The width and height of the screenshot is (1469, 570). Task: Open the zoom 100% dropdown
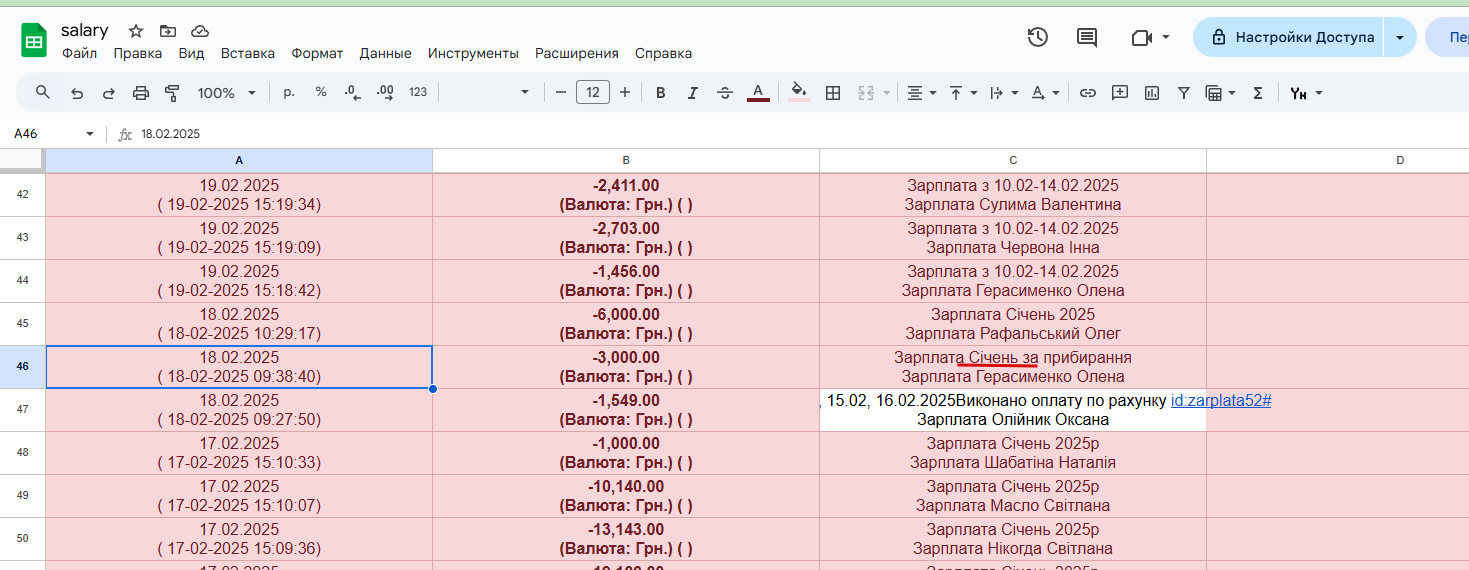(x=227, y=92)
